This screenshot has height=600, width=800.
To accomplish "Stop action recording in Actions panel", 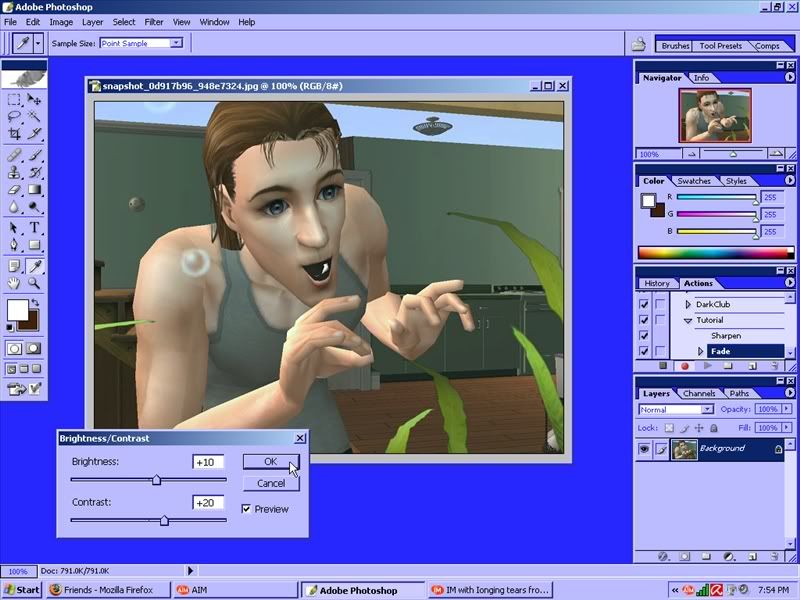I will [x=663, y=366].
